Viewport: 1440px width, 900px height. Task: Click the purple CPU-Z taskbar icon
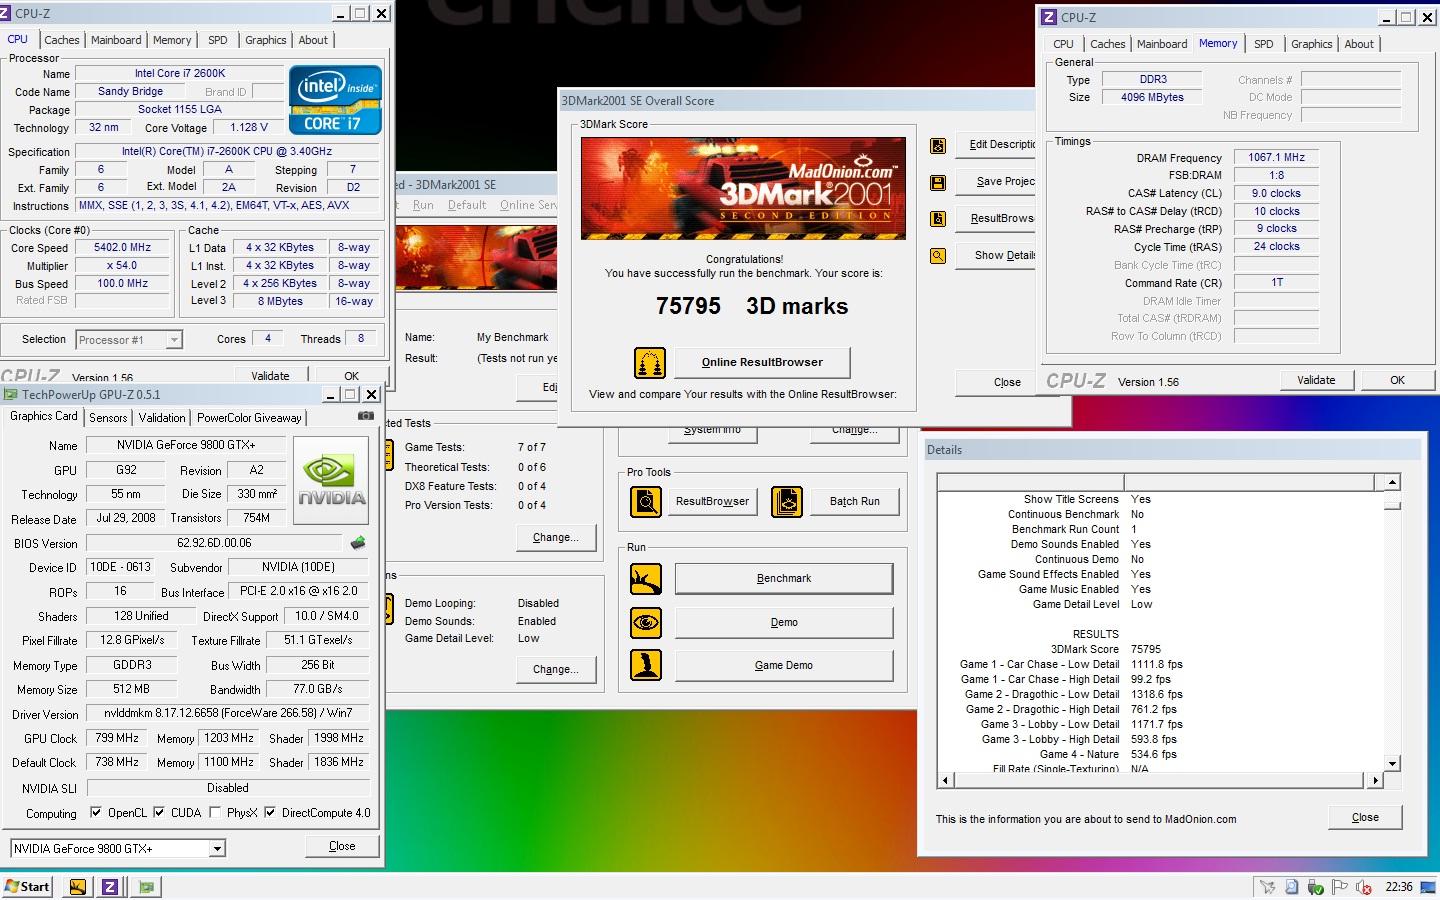110,886
